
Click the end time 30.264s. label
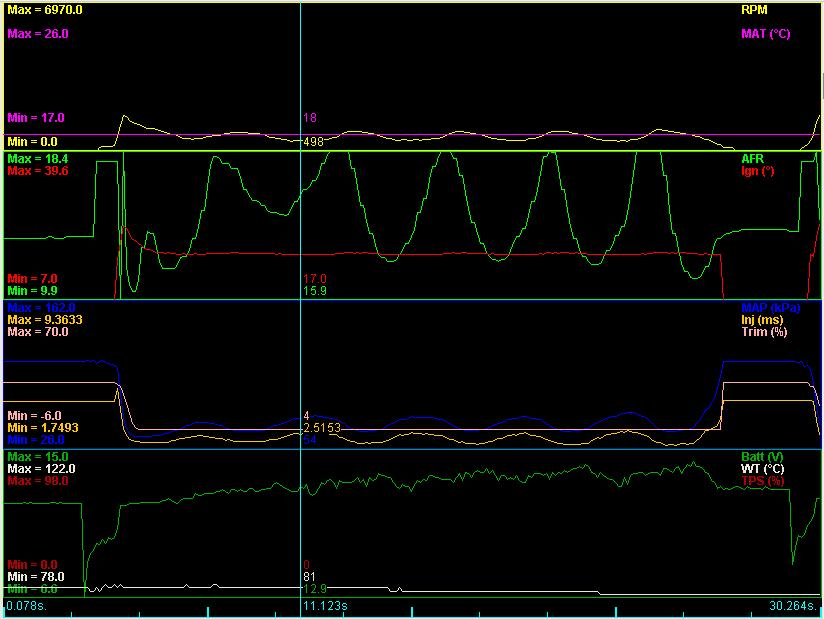point(794,606)
